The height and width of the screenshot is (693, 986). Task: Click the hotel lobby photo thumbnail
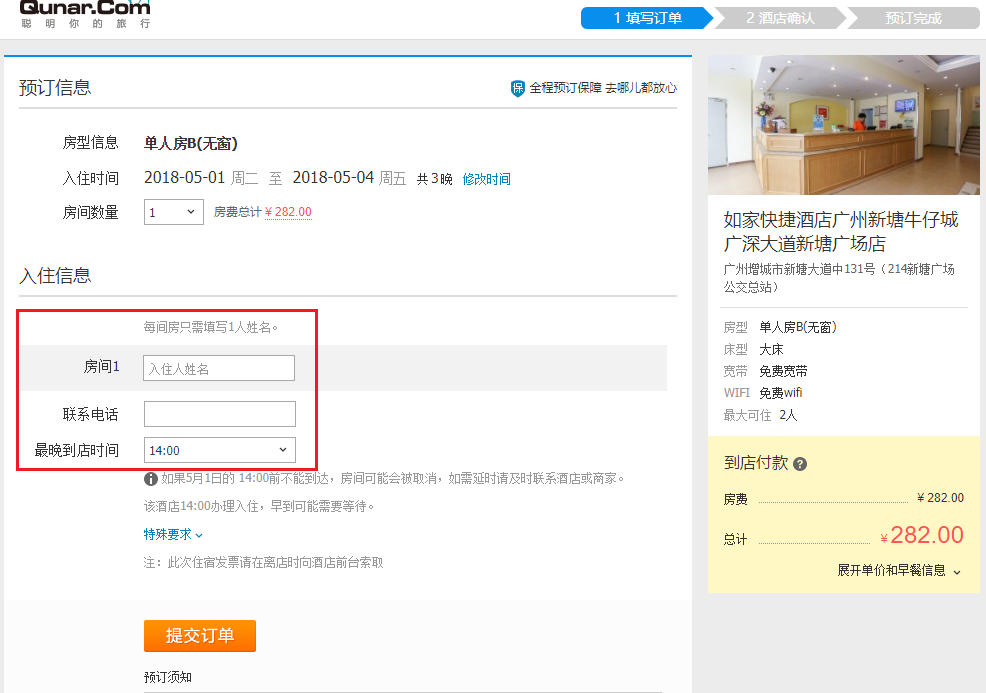tap(843, 123)
